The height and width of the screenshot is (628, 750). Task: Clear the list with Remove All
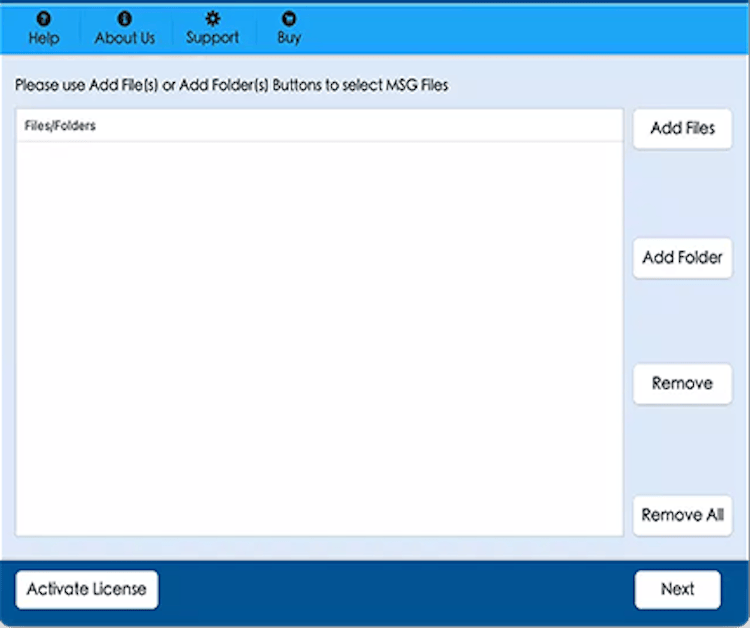pos(682,515)
